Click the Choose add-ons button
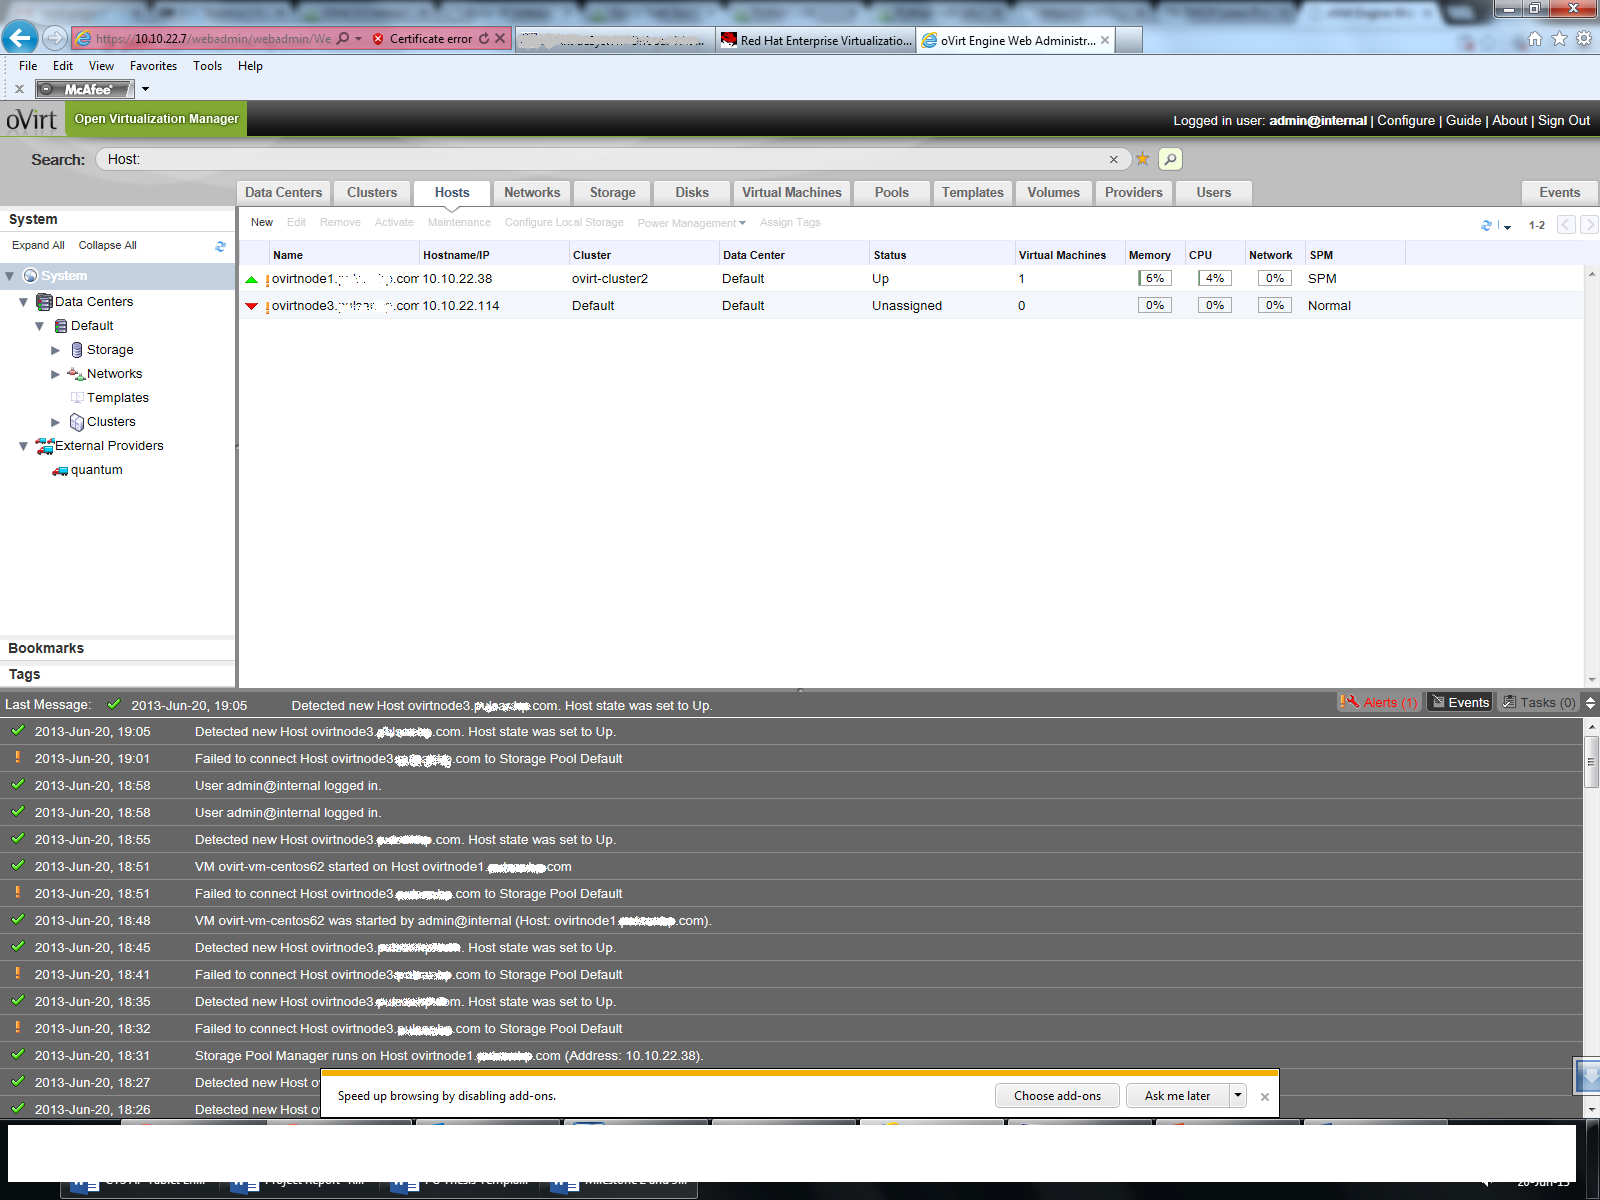 [x=1057, y=1096]
